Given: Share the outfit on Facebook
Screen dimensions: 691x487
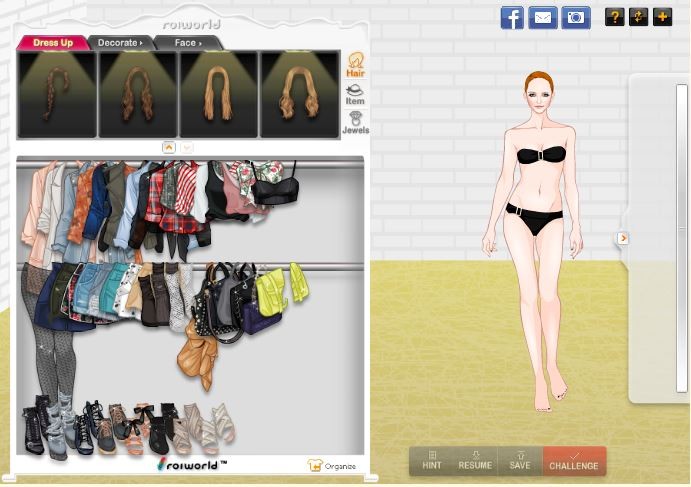Looking at the screenshot, I should point(512,17).
